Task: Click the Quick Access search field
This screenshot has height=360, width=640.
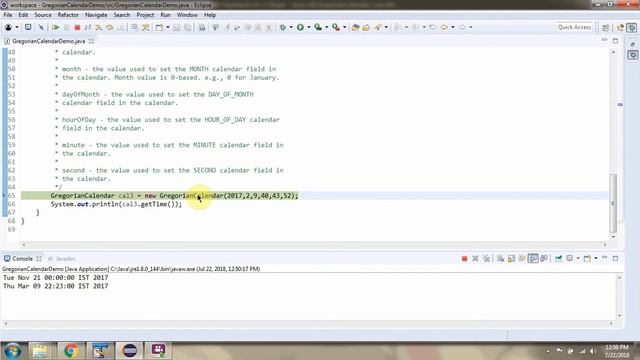Action: [x=574, y=27]
